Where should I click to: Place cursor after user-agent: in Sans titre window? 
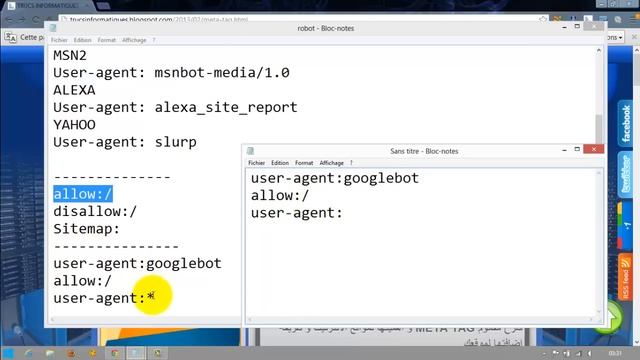tap(343, 213)
